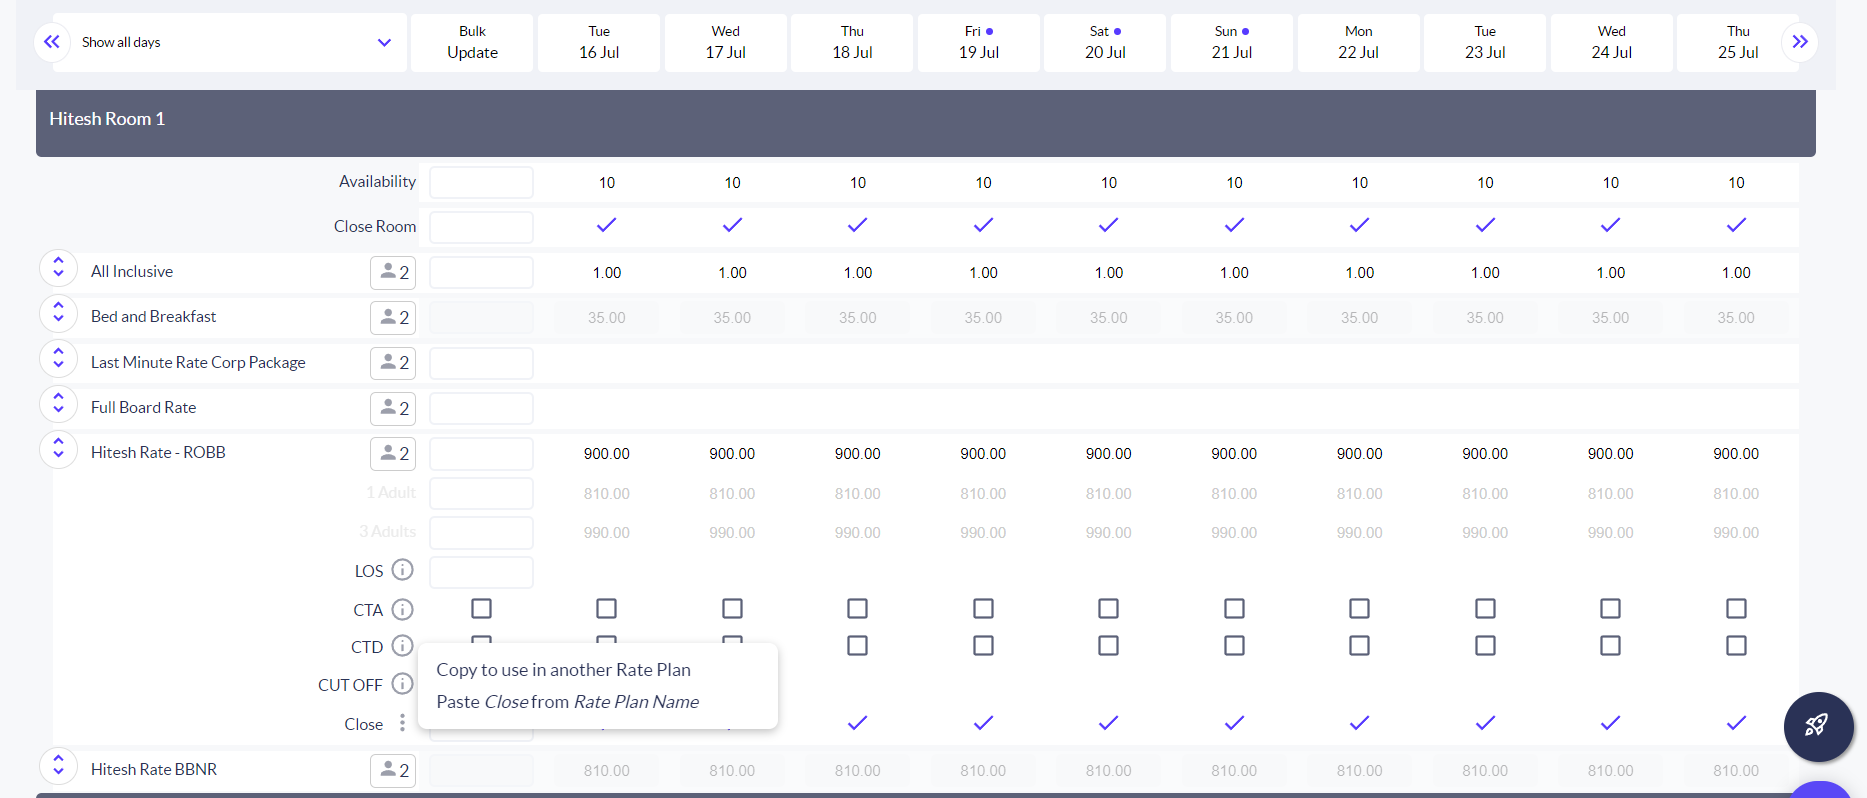Screen dimensions: 1867x798
Task: Click Availability bulk update field
Action: (481, 182)
